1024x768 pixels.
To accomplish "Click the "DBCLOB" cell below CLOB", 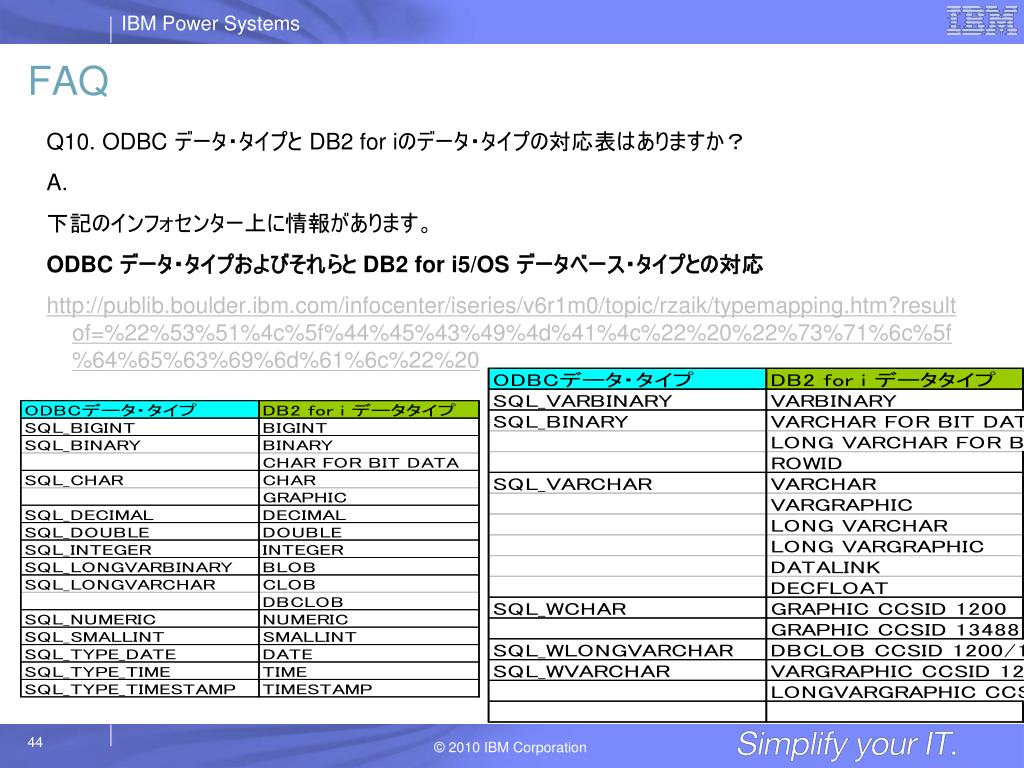I will [369, 602].
